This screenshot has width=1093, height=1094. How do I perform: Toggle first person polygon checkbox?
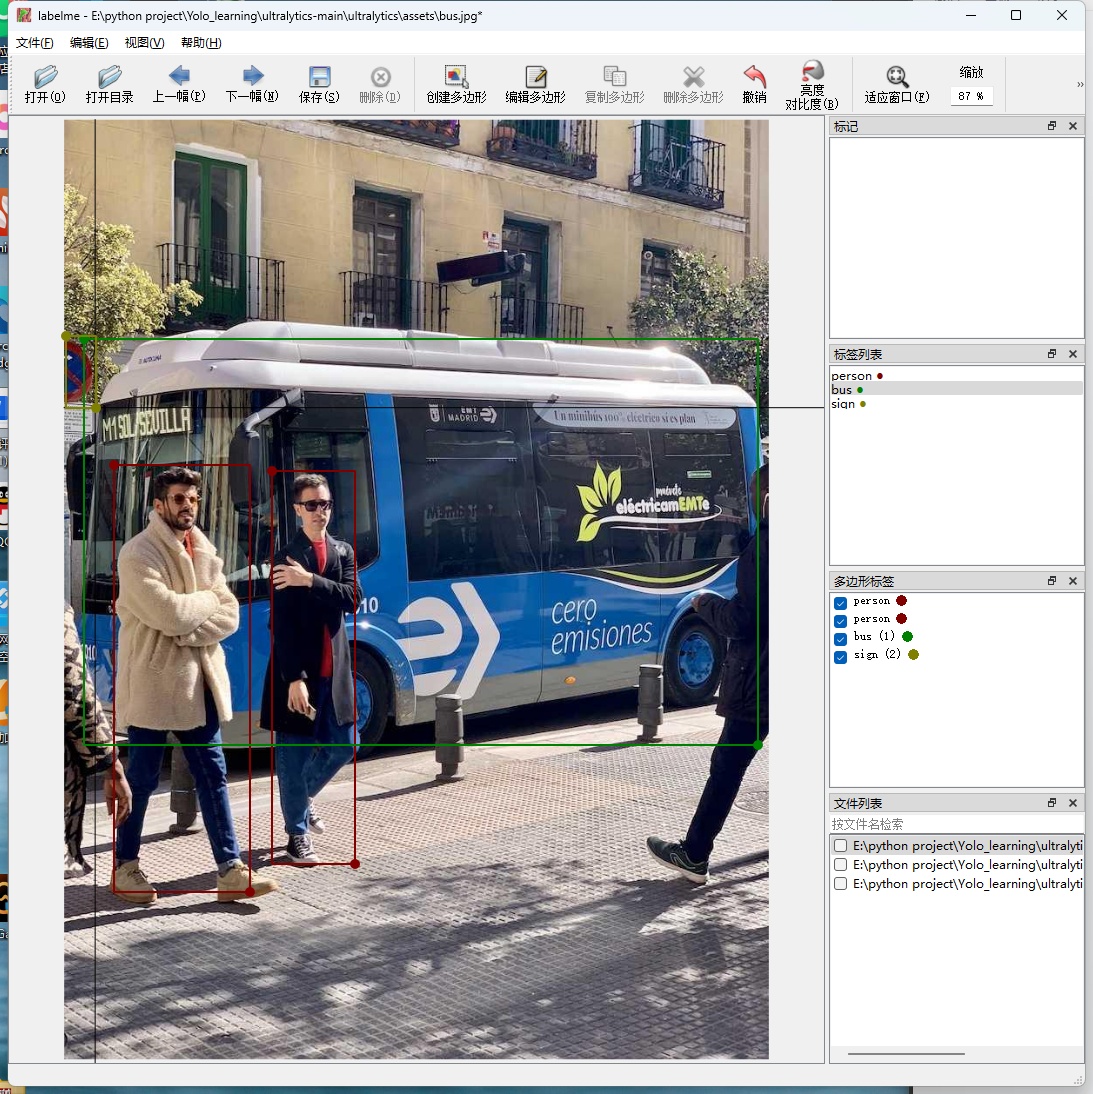click(x=841, y=603)
